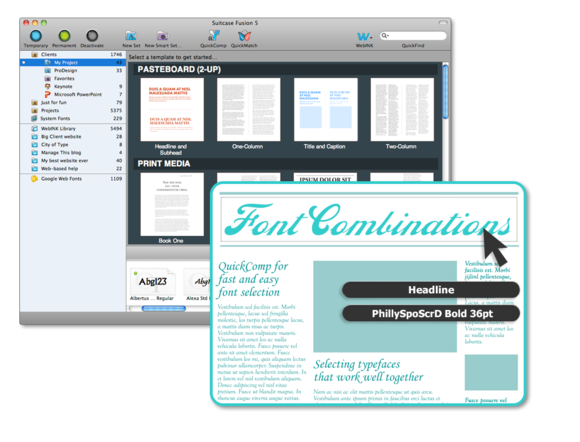Choose the Two-Column template
Screen dimensions: 580x442
point(402,110)
